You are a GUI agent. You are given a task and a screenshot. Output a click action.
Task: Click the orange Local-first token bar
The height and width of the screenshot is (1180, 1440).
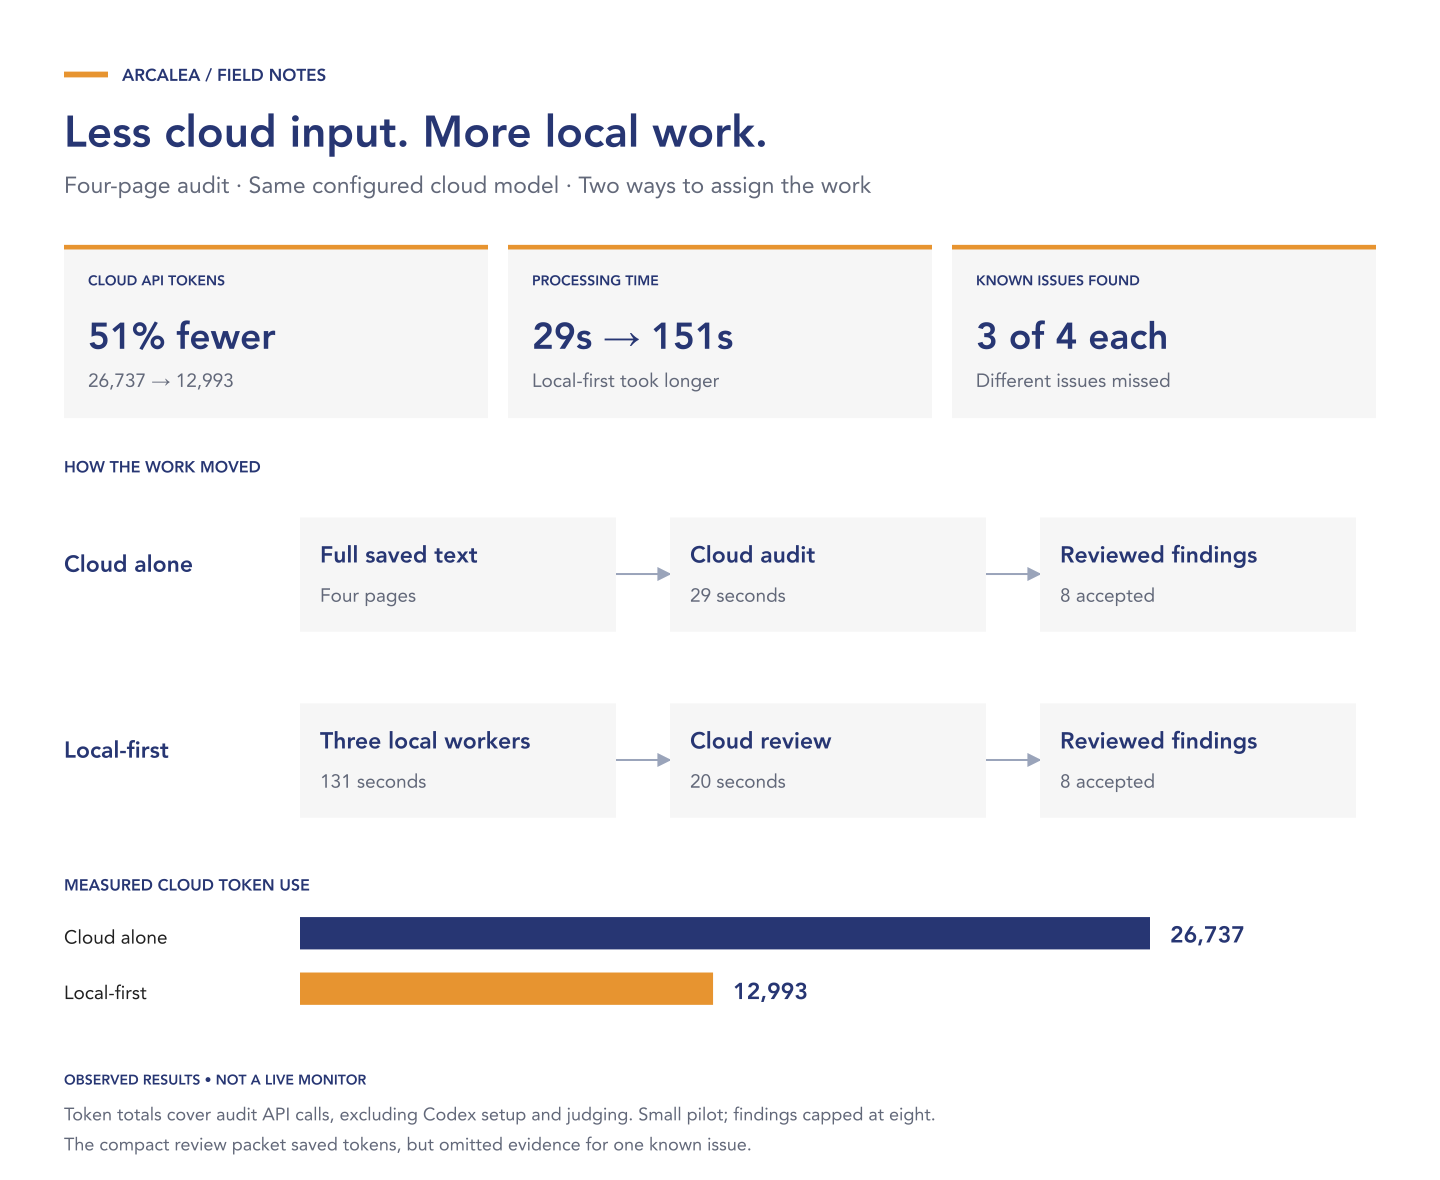506,989
